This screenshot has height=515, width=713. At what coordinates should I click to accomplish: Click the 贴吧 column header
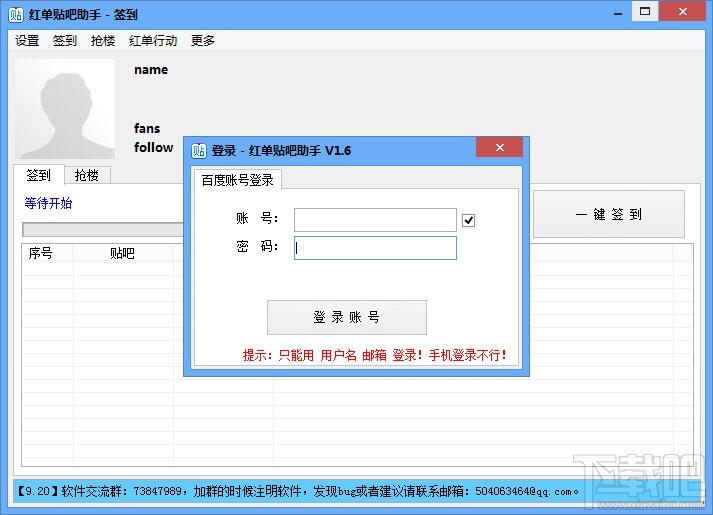coord(122,253)
